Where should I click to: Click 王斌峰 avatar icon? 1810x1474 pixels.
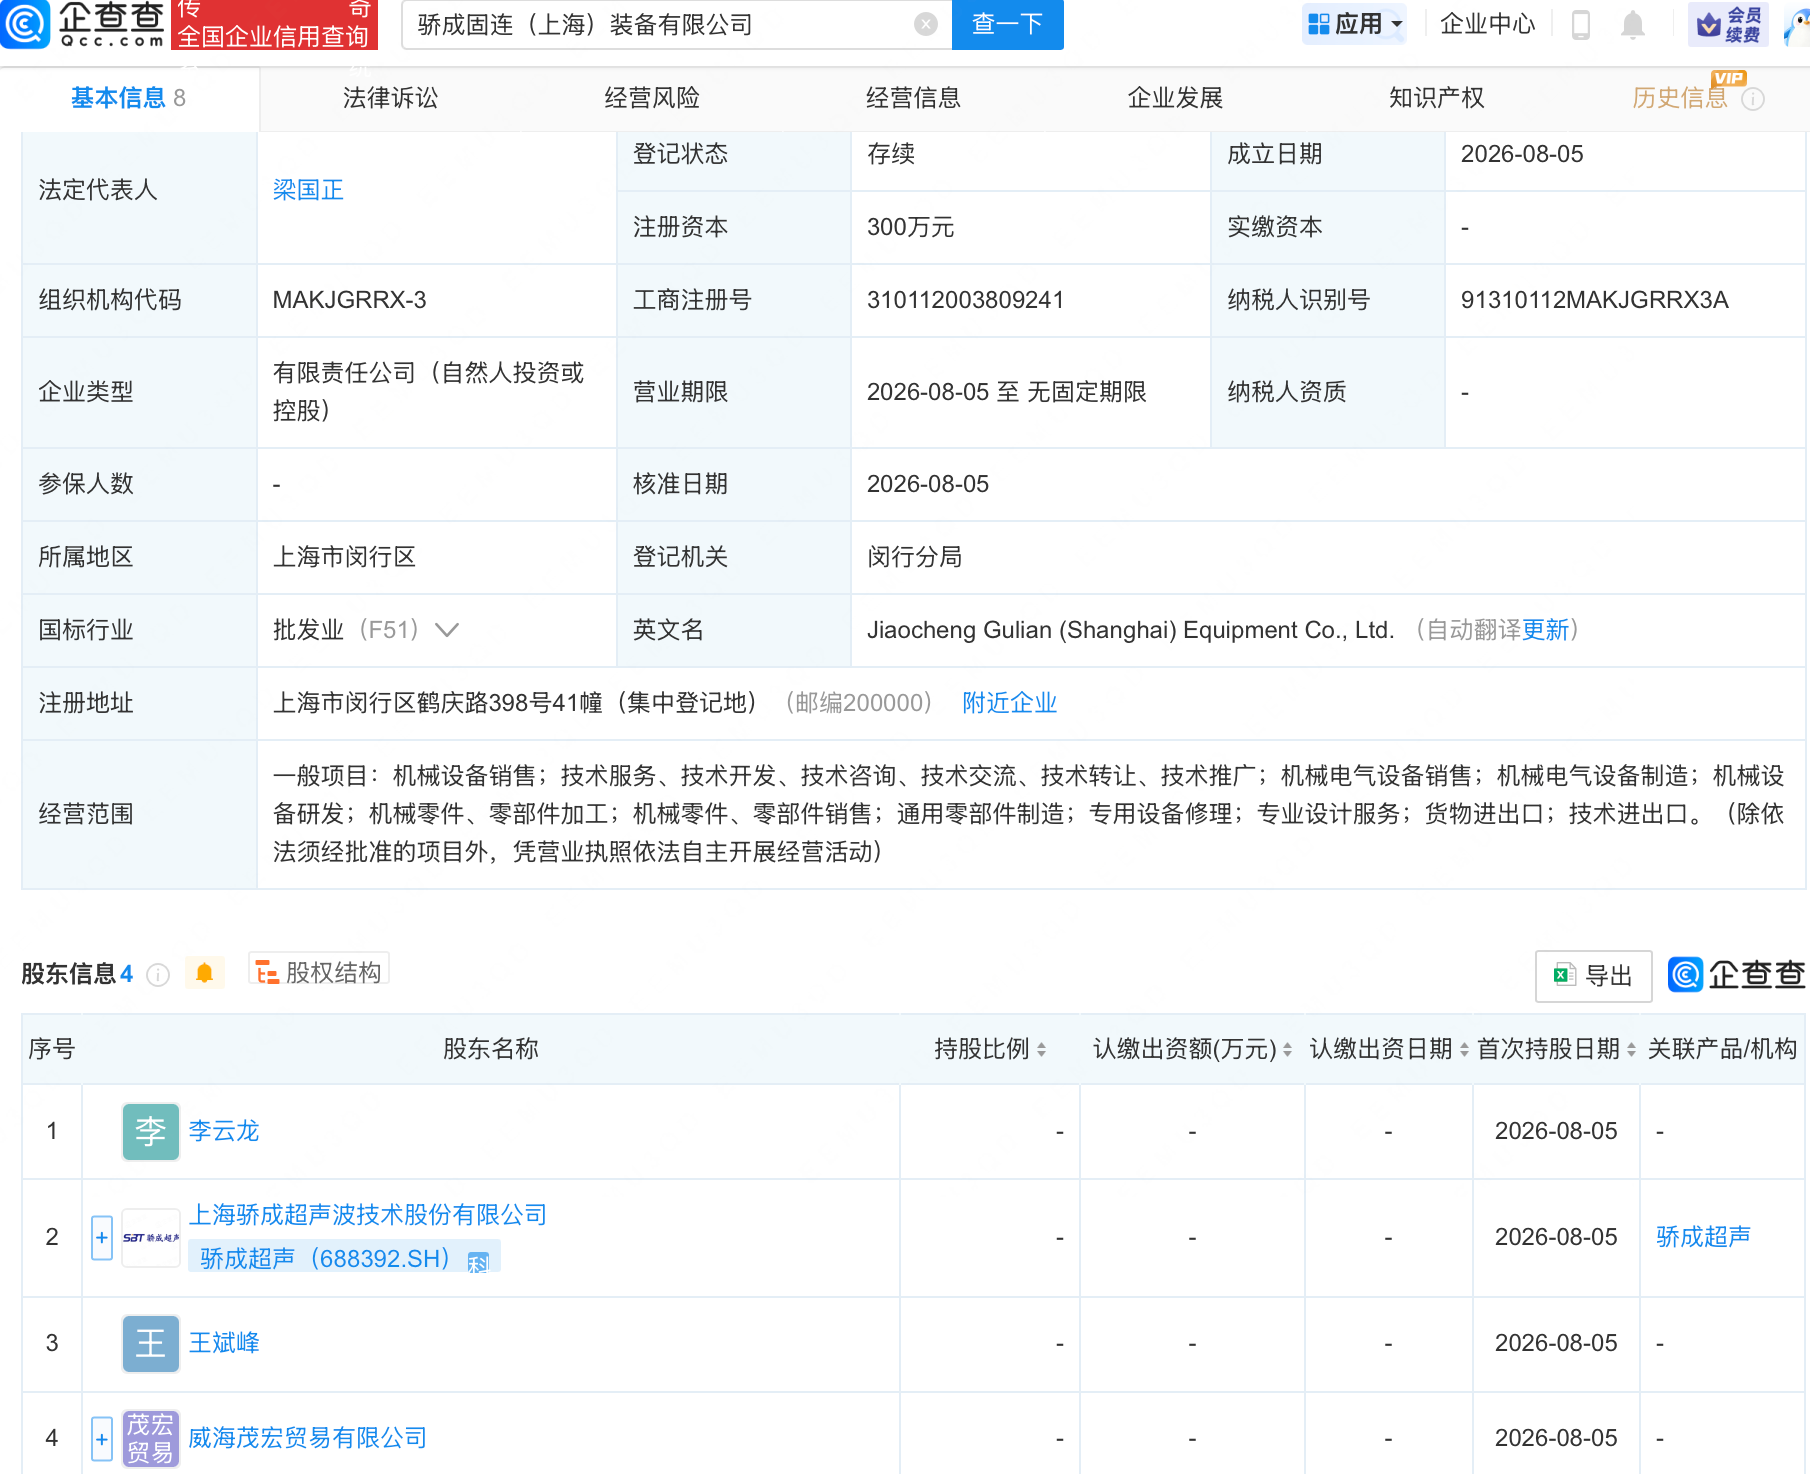(x=150, y=1343)
